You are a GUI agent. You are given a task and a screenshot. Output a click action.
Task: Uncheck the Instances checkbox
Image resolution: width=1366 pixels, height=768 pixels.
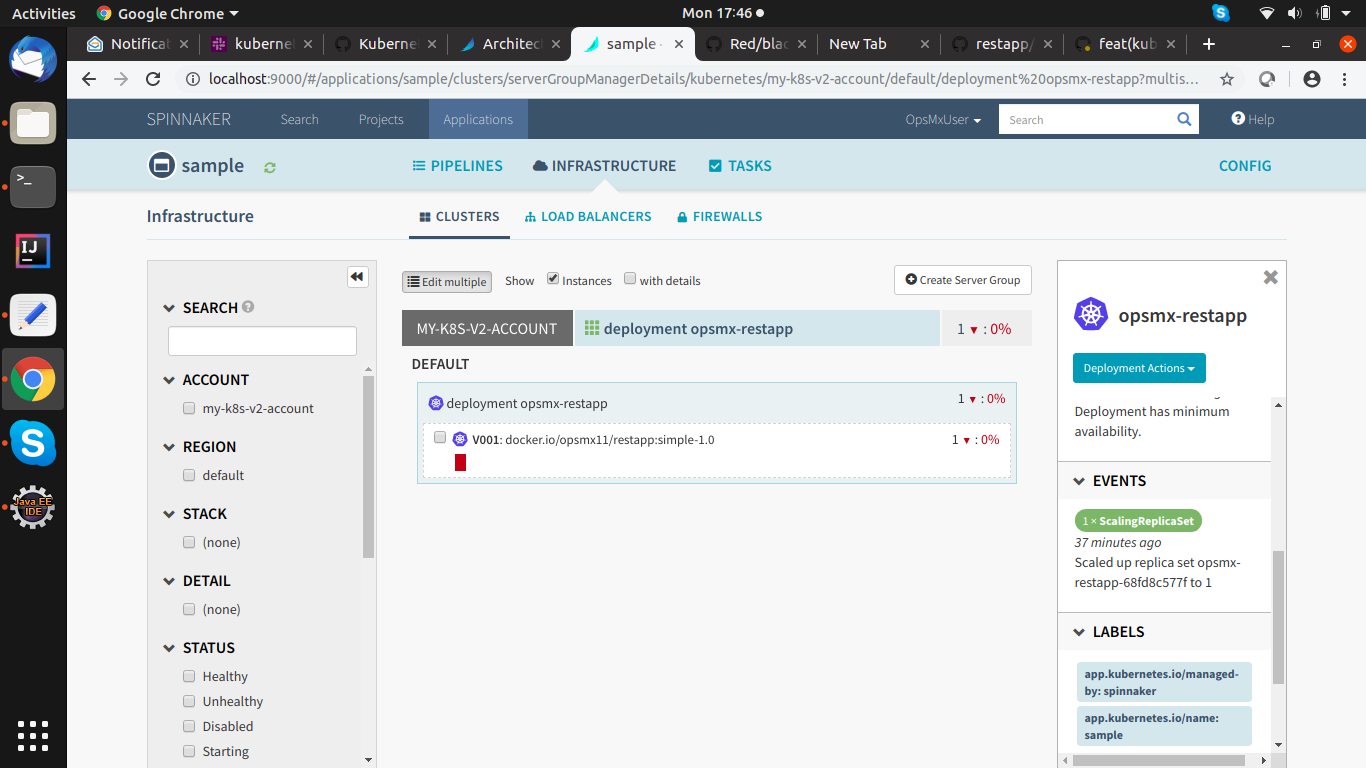point(553,279)
